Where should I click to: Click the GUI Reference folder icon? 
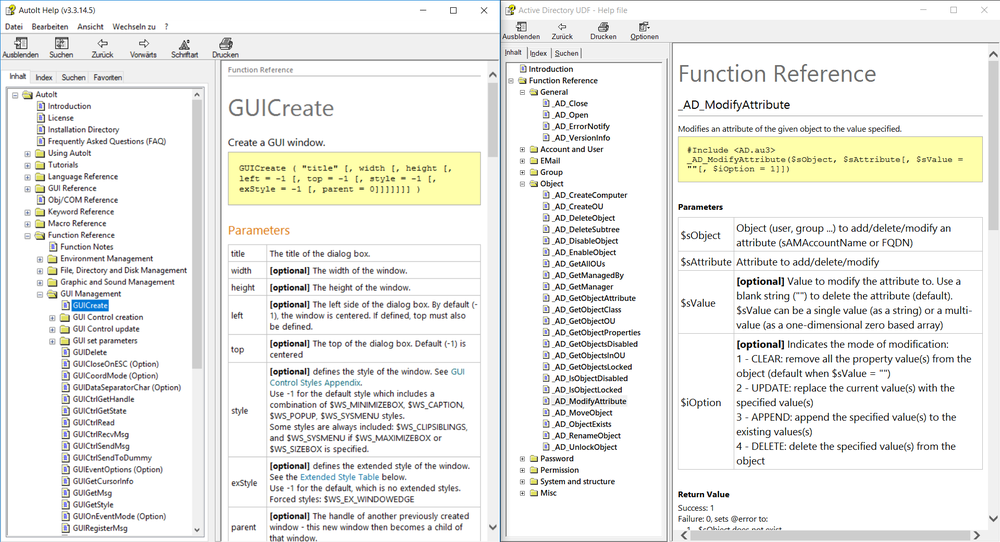pyautogui.click(x=41, y=189)
